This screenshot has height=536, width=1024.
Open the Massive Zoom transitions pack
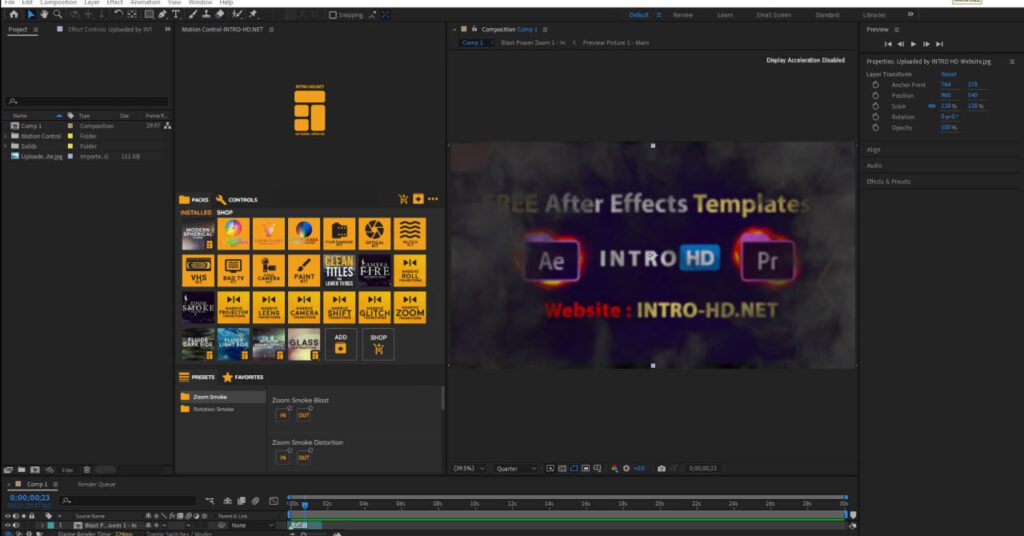pos(409,307)
